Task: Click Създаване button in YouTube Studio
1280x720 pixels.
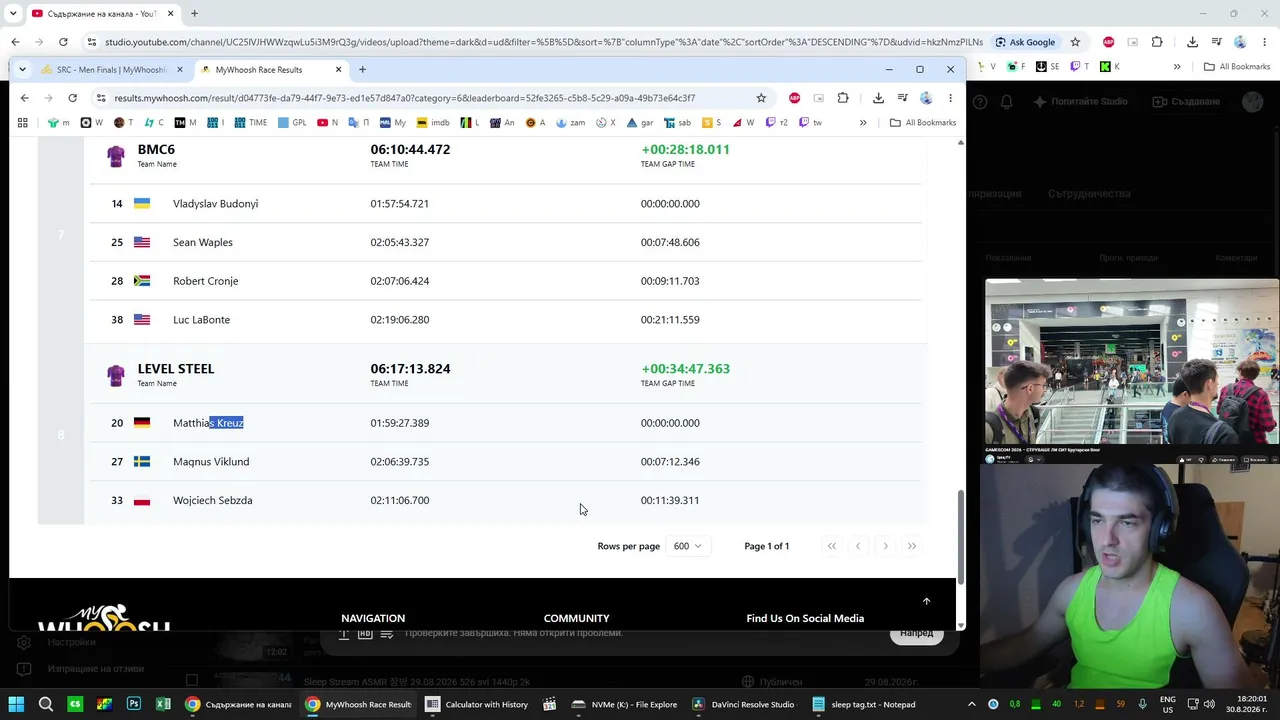Action: click(x=1187, y=101)
